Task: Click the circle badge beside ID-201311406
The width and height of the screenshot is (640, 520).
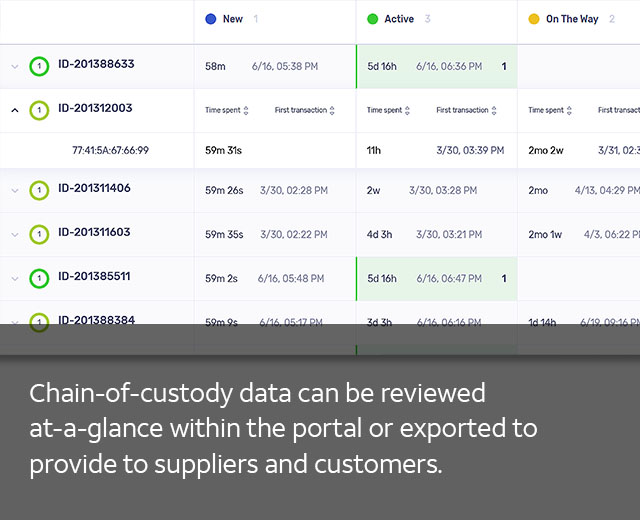Action: pos(39,191)
